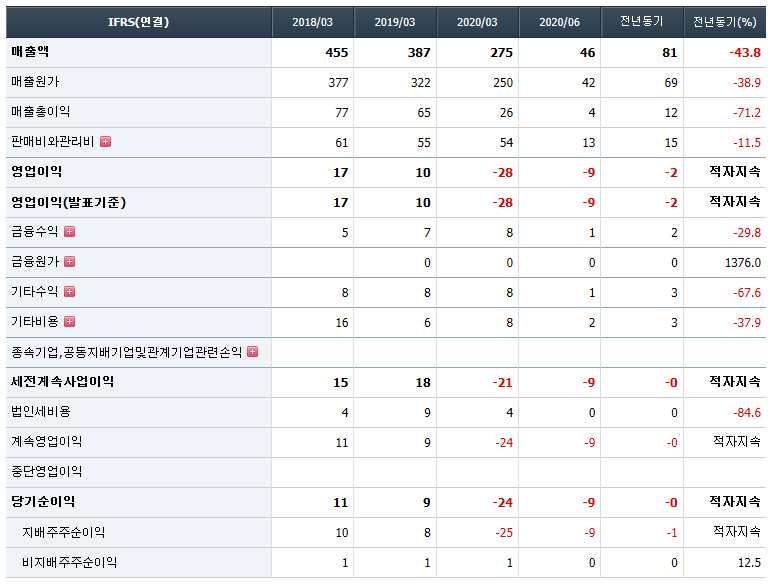Click 지배주주순이익 2020/03 value -25

(504, 533)
